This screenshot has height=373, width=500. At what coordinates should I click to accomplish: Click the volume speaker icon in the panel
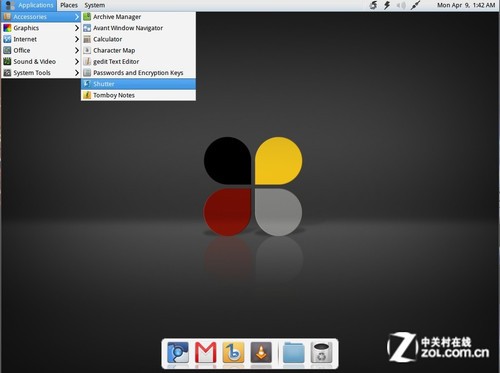(x=401, y=5)
